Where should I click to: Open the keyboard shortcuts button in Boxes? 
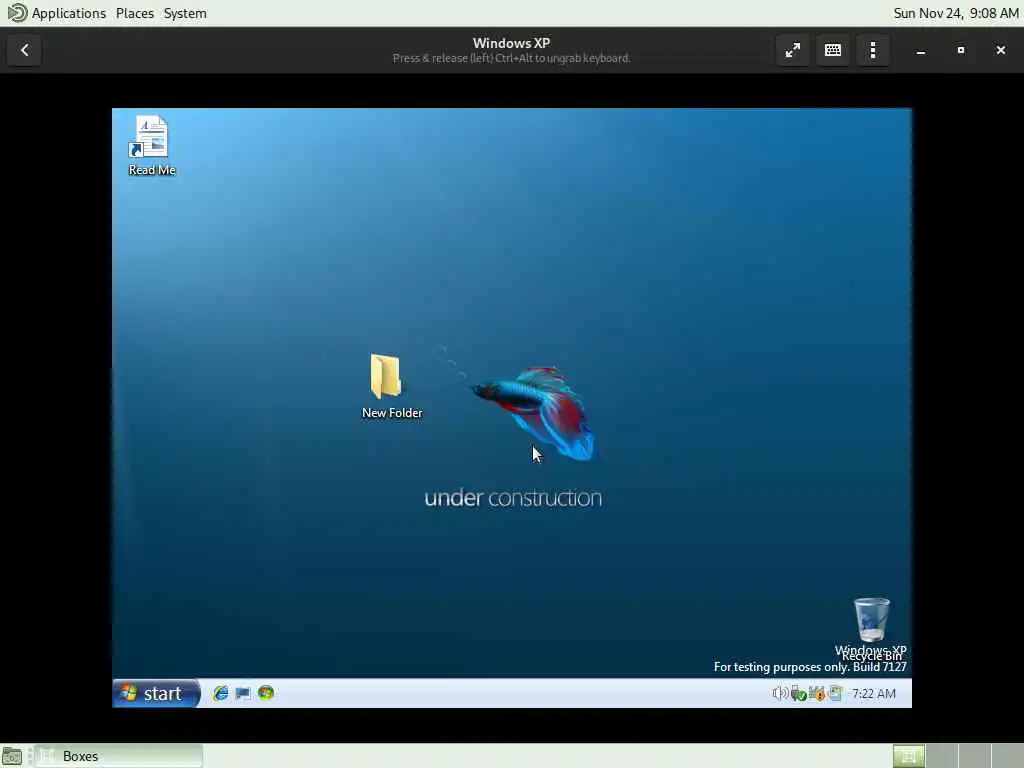833,50
